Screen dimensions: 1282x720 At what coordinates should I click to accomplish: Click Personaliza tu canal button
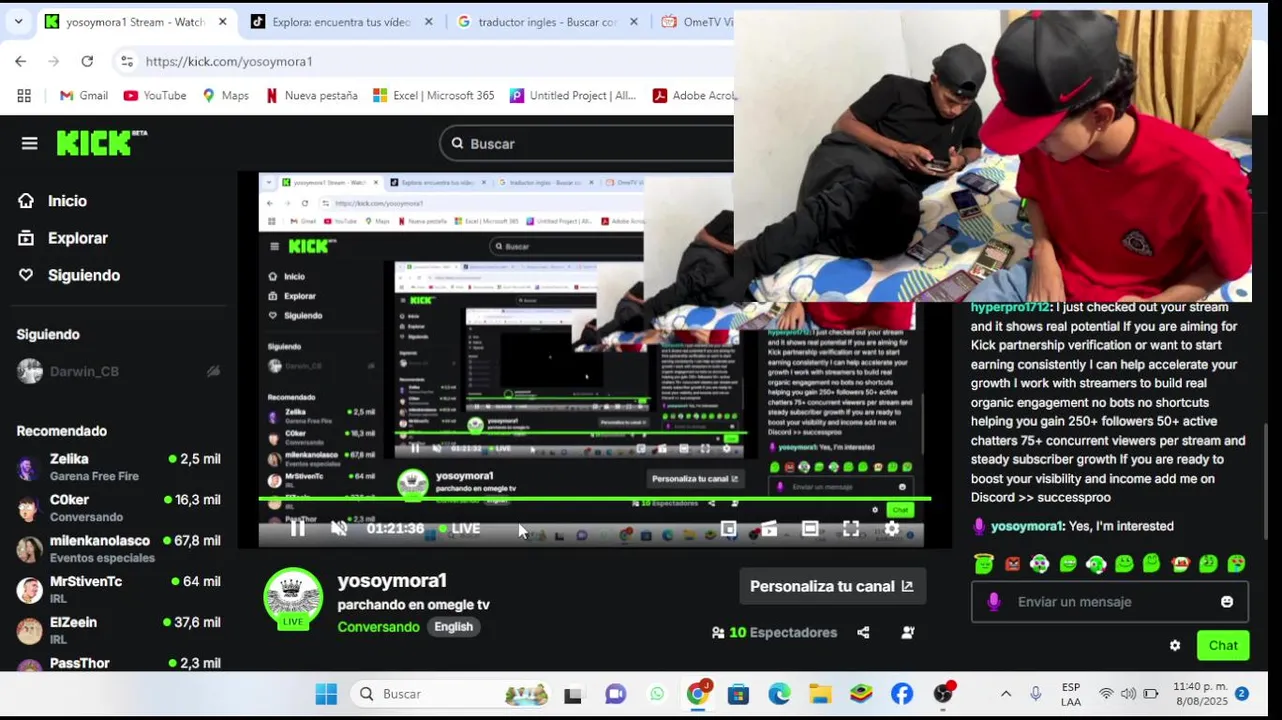(x=832, y=586)
